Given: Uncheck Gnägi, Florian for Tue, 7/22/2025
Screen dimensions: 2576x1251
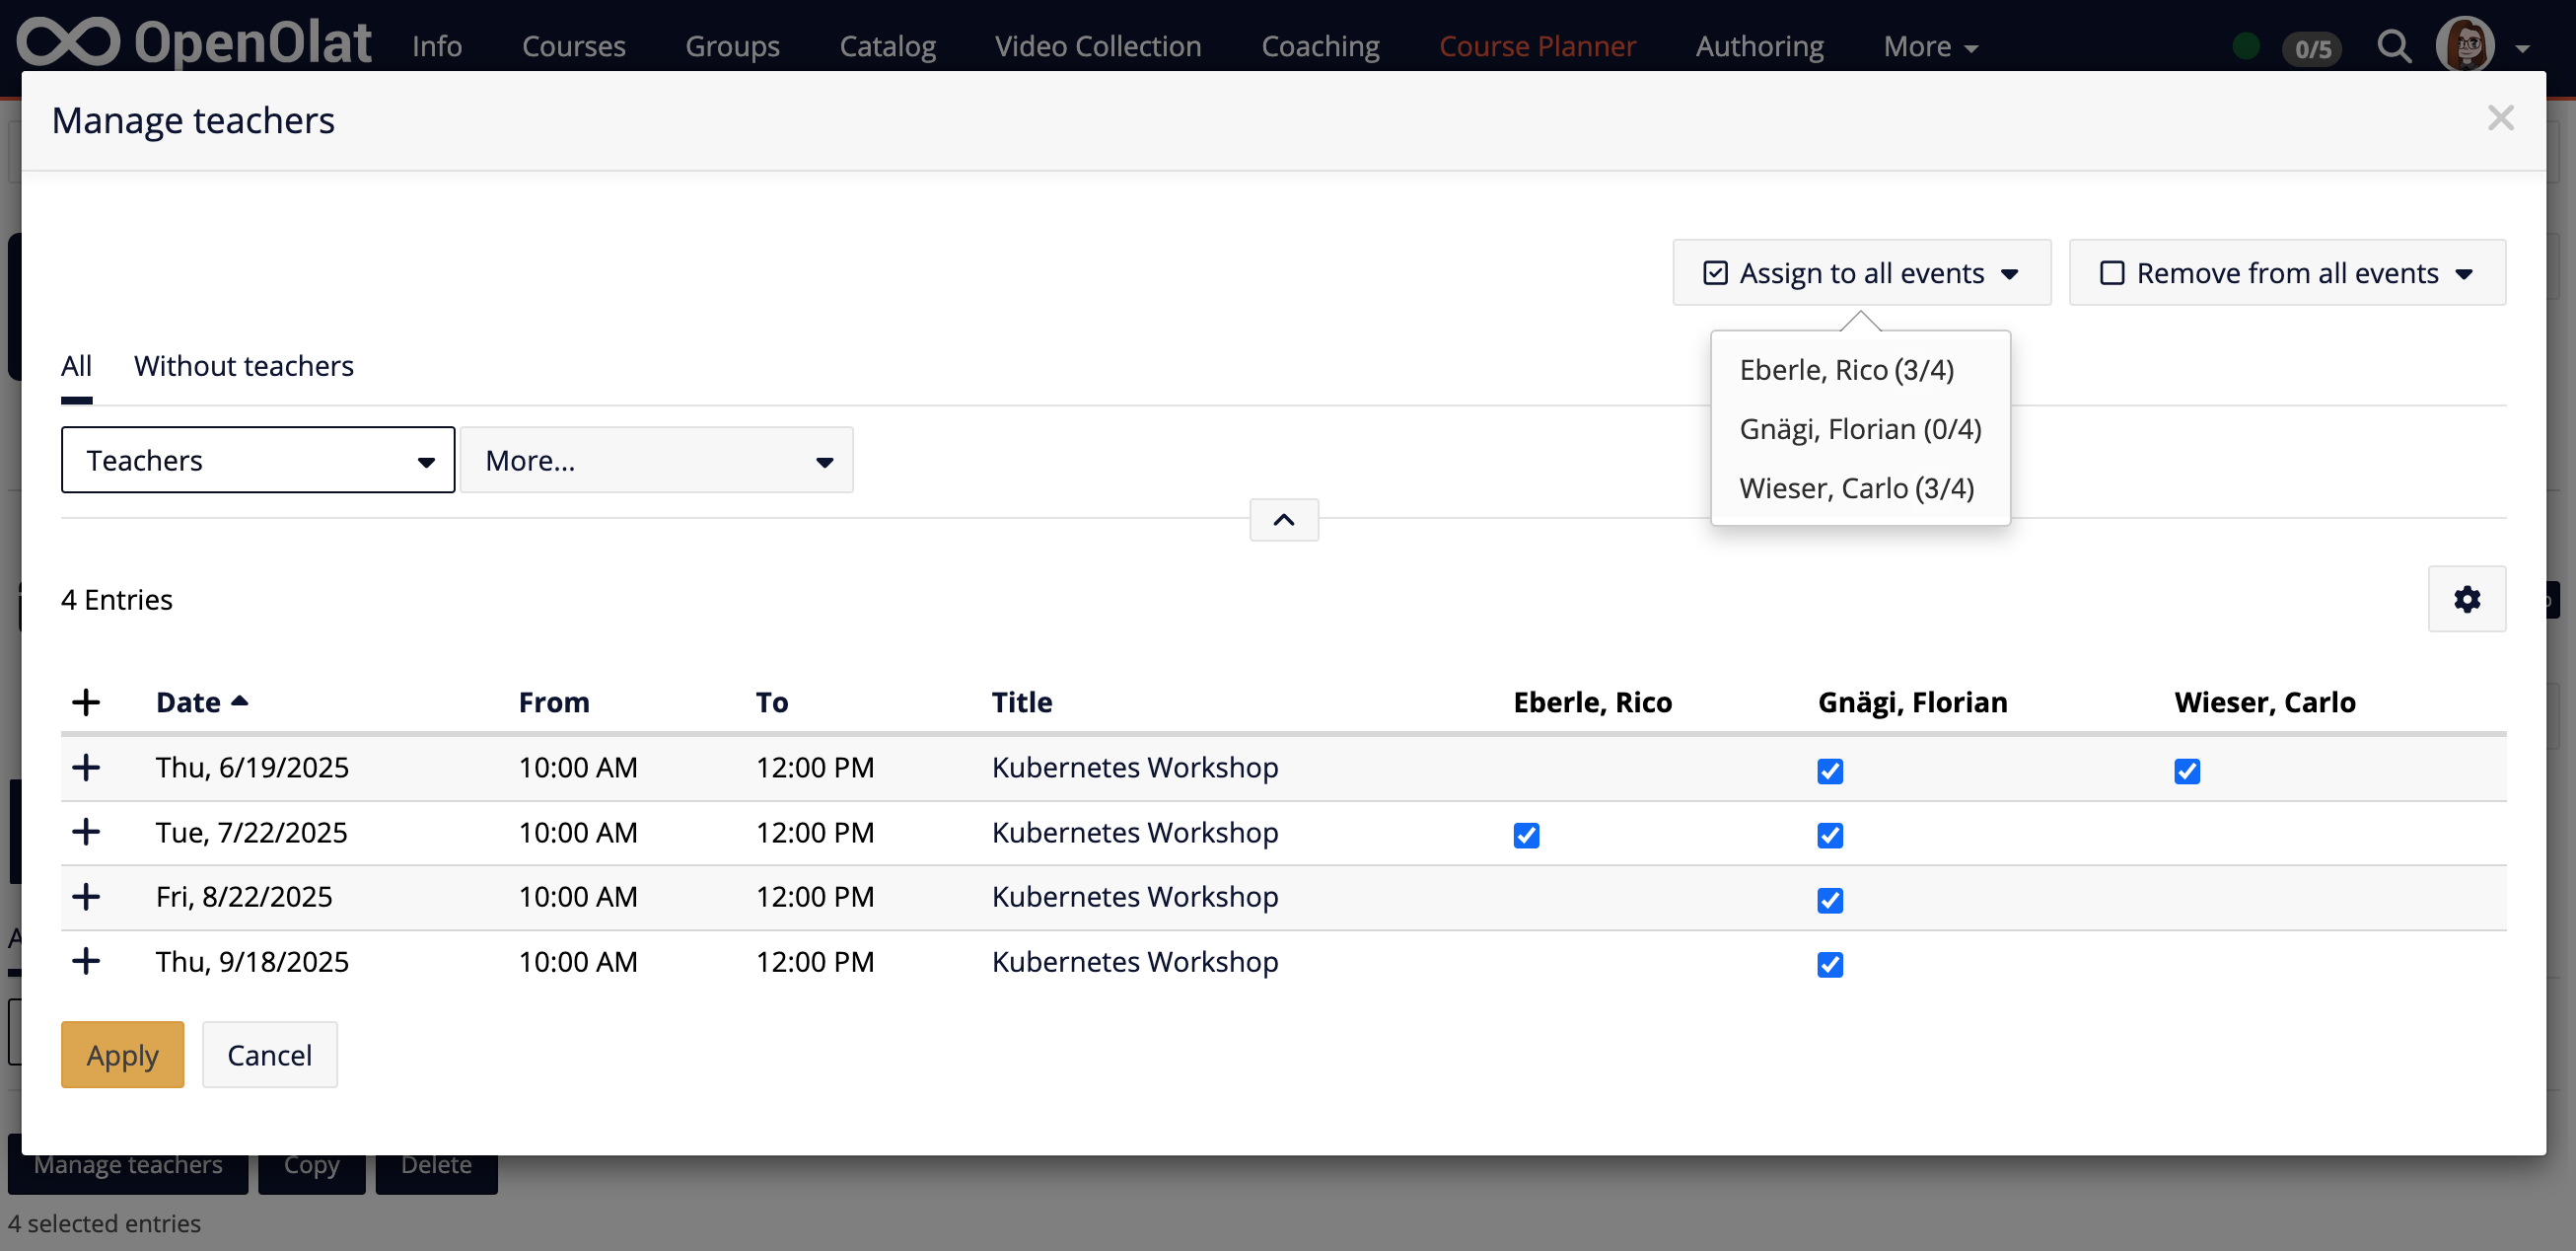Looking at the screenshot, I should [x=1830, y=836].
